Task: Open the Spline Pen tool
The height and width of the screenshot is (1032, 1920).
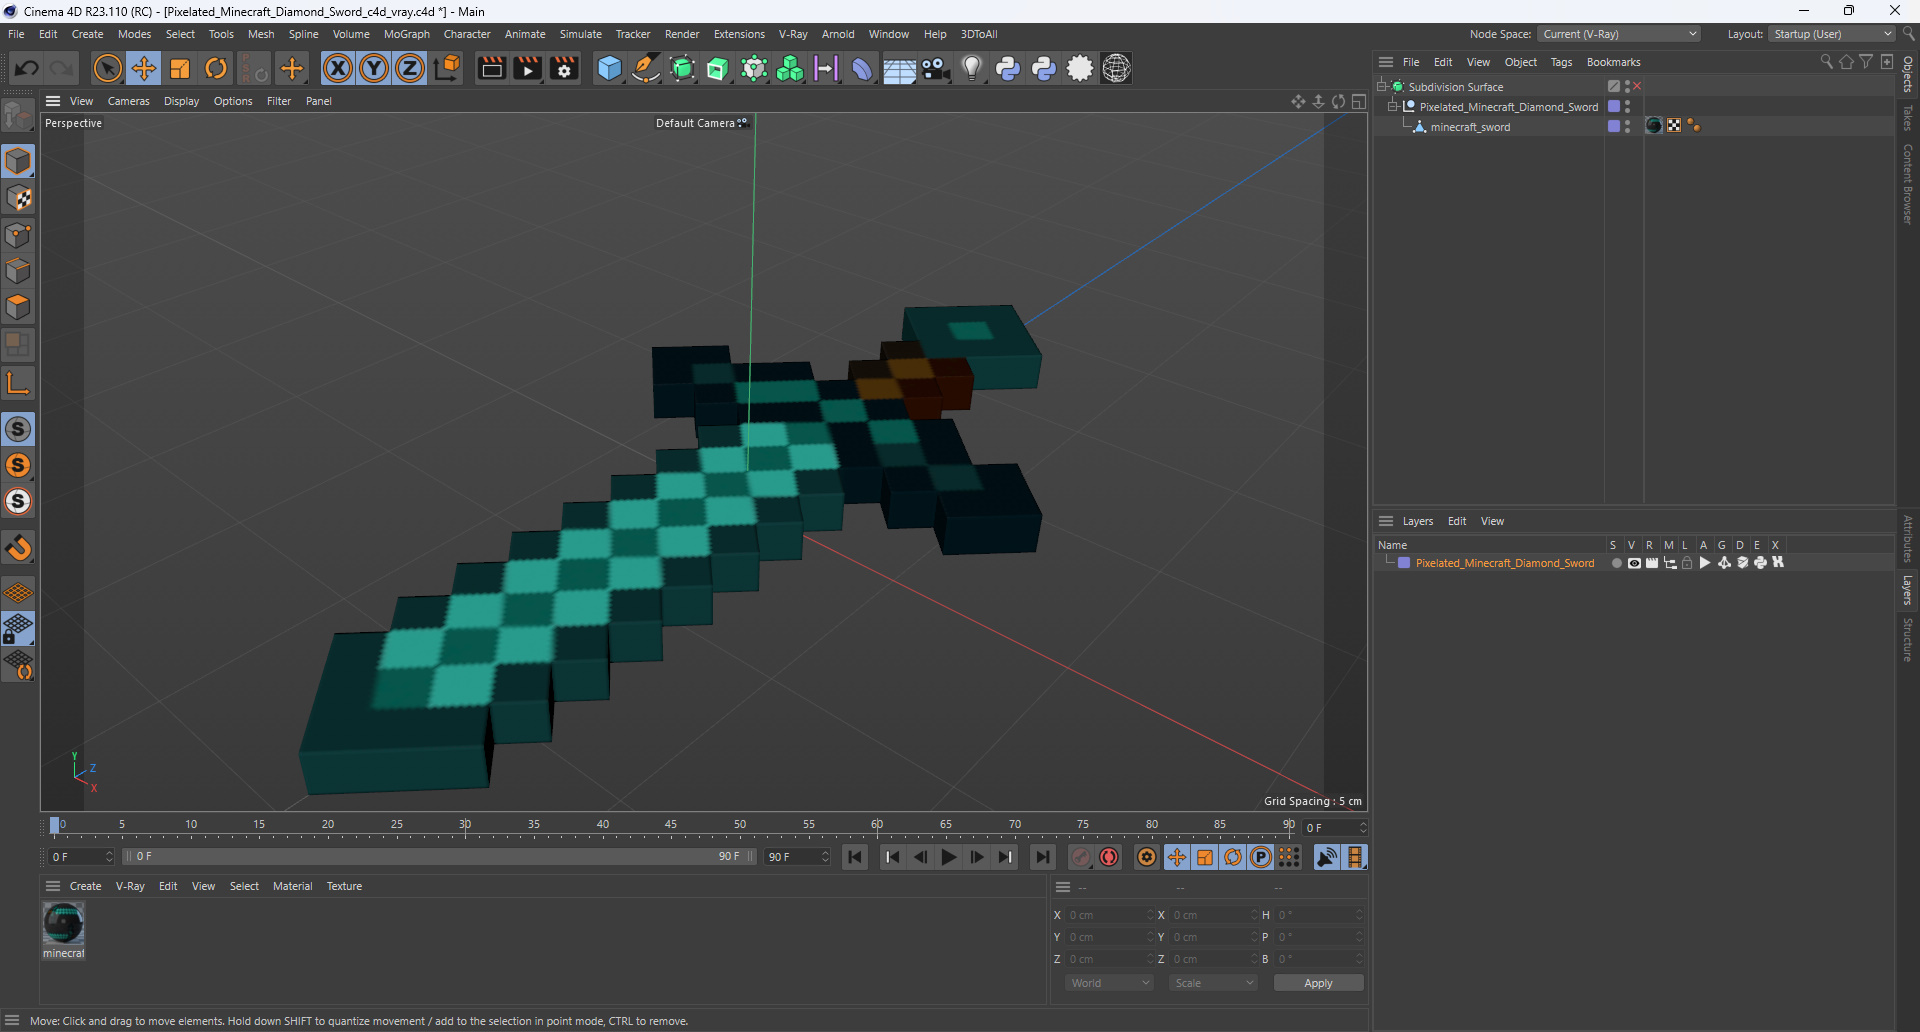Action: 646,68
